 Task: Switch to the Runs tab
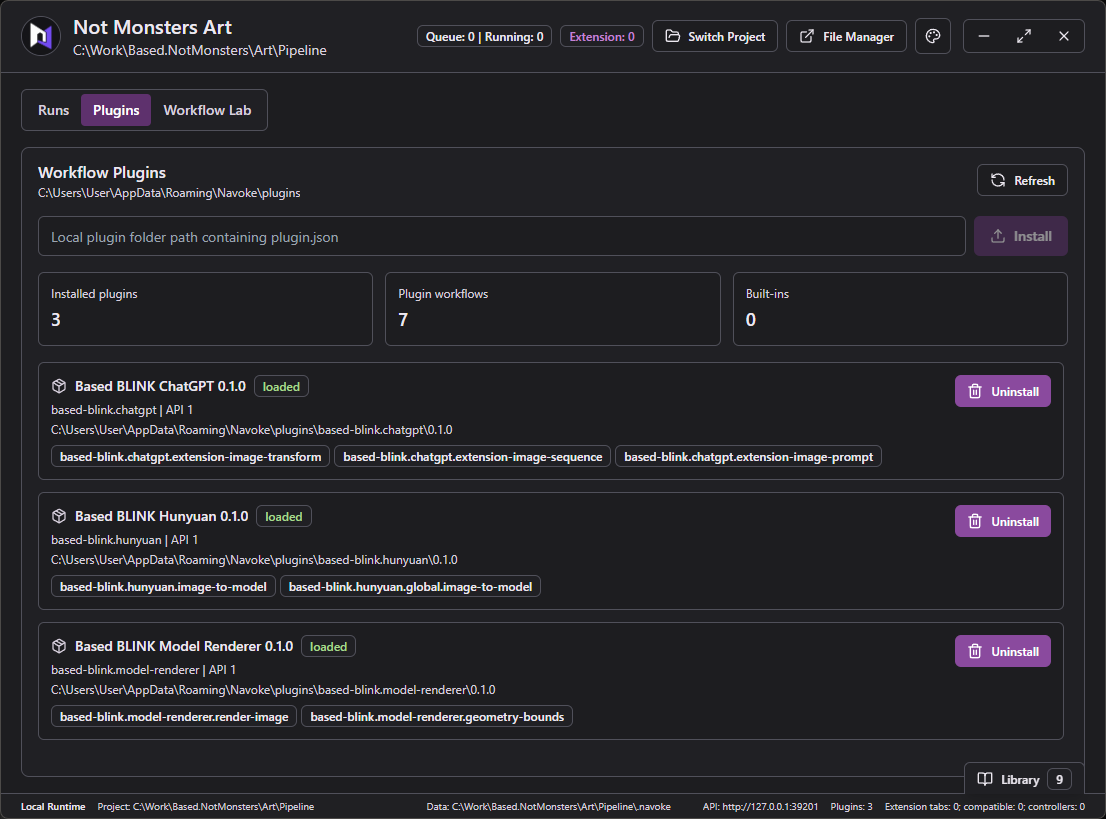coord(54,110)
